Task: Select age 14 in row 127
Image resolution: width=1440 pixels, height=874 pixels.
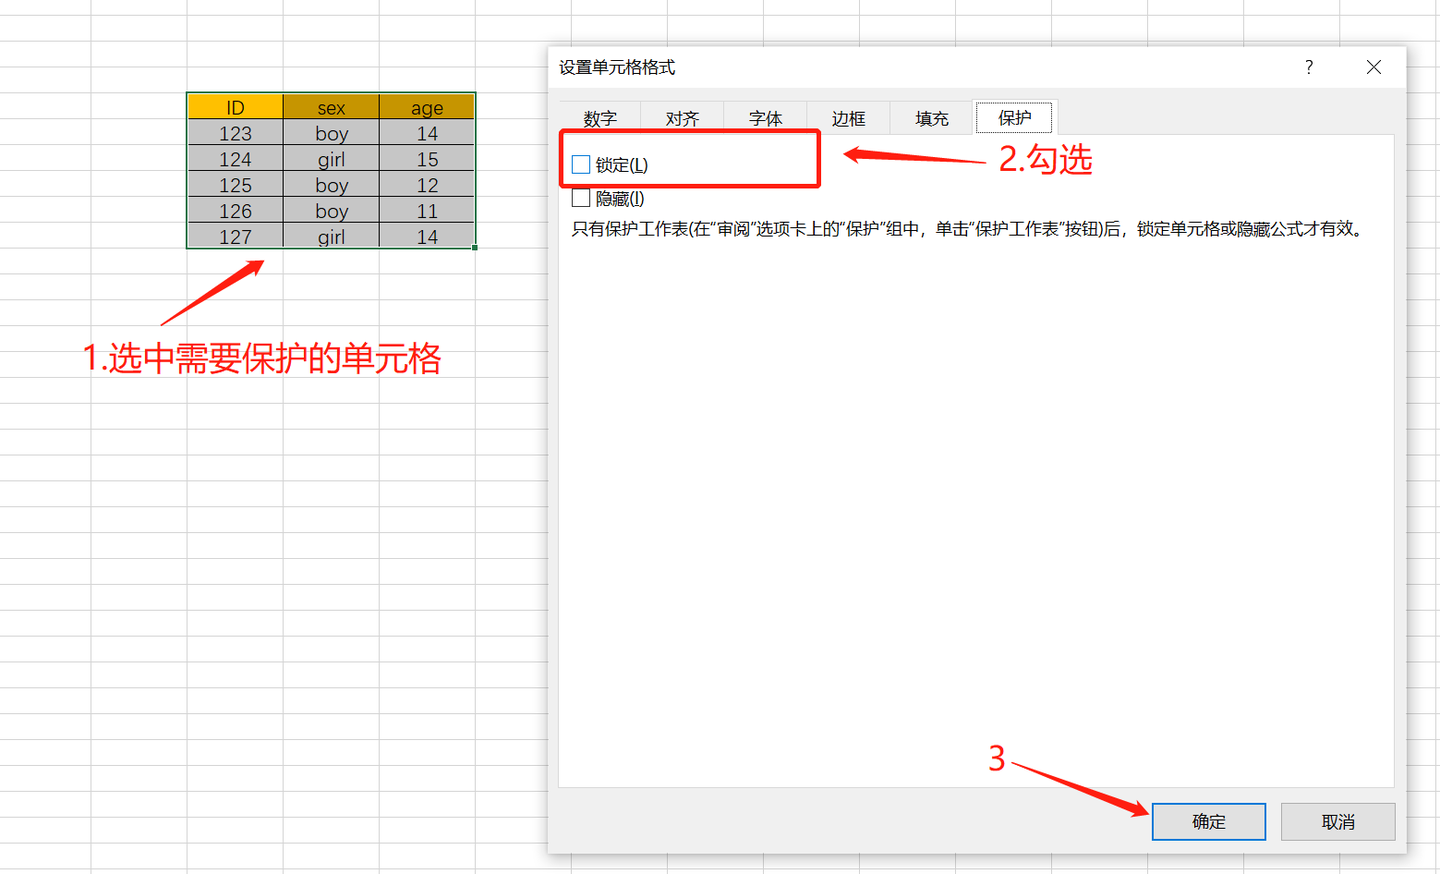Action: coord(427,236)
